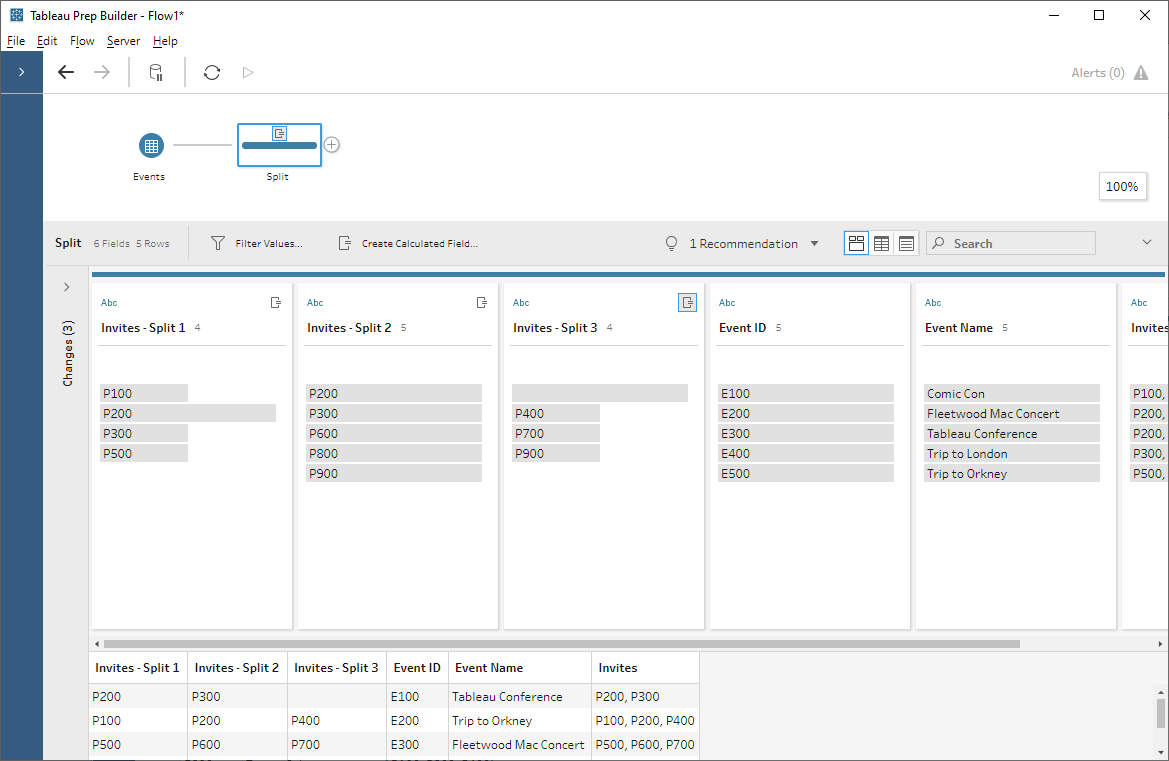Viewport: 1169px width, 761px height.
Task: Select the Split clean step
Action: click(x=280, y=145)
